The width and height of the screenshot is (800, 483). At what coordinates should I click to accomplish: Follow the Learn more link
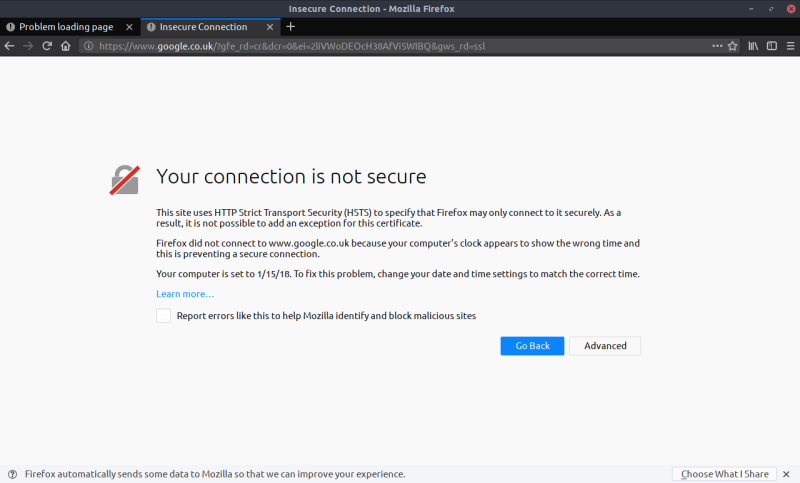coord(185,294)
